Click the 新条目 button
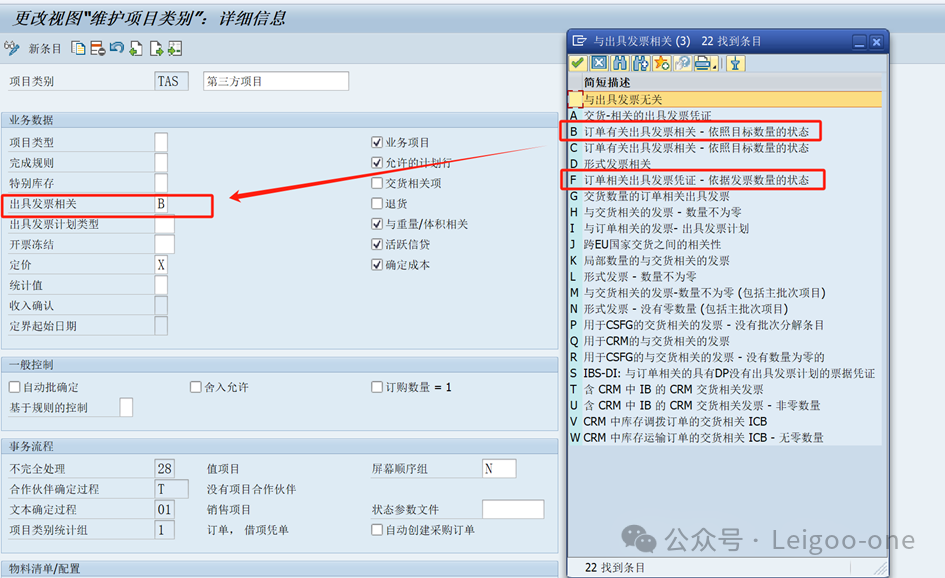This screenshot has height=578, width=945. click(x=45, y=48)
